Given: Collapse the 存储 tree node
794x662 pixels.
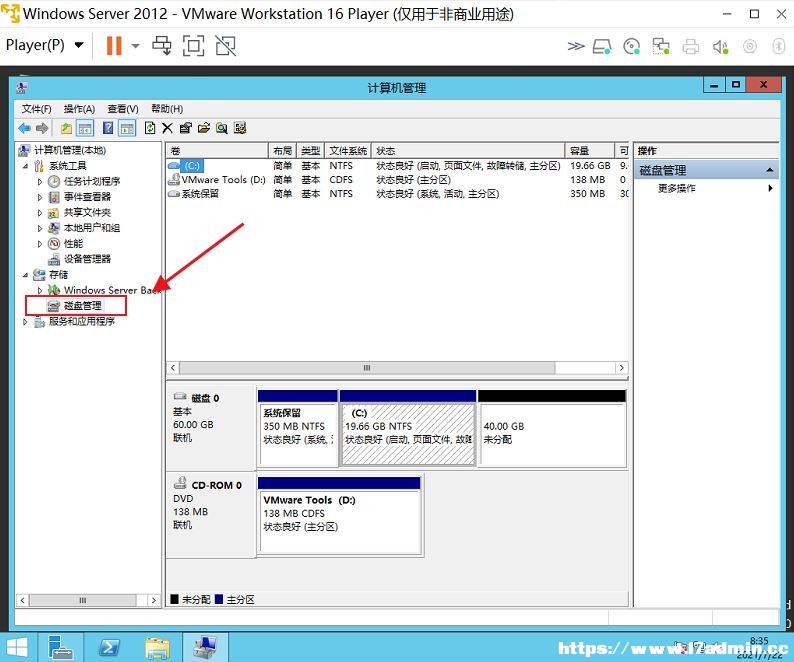Looking at the screenshot, I should click(x=25, y=275).
